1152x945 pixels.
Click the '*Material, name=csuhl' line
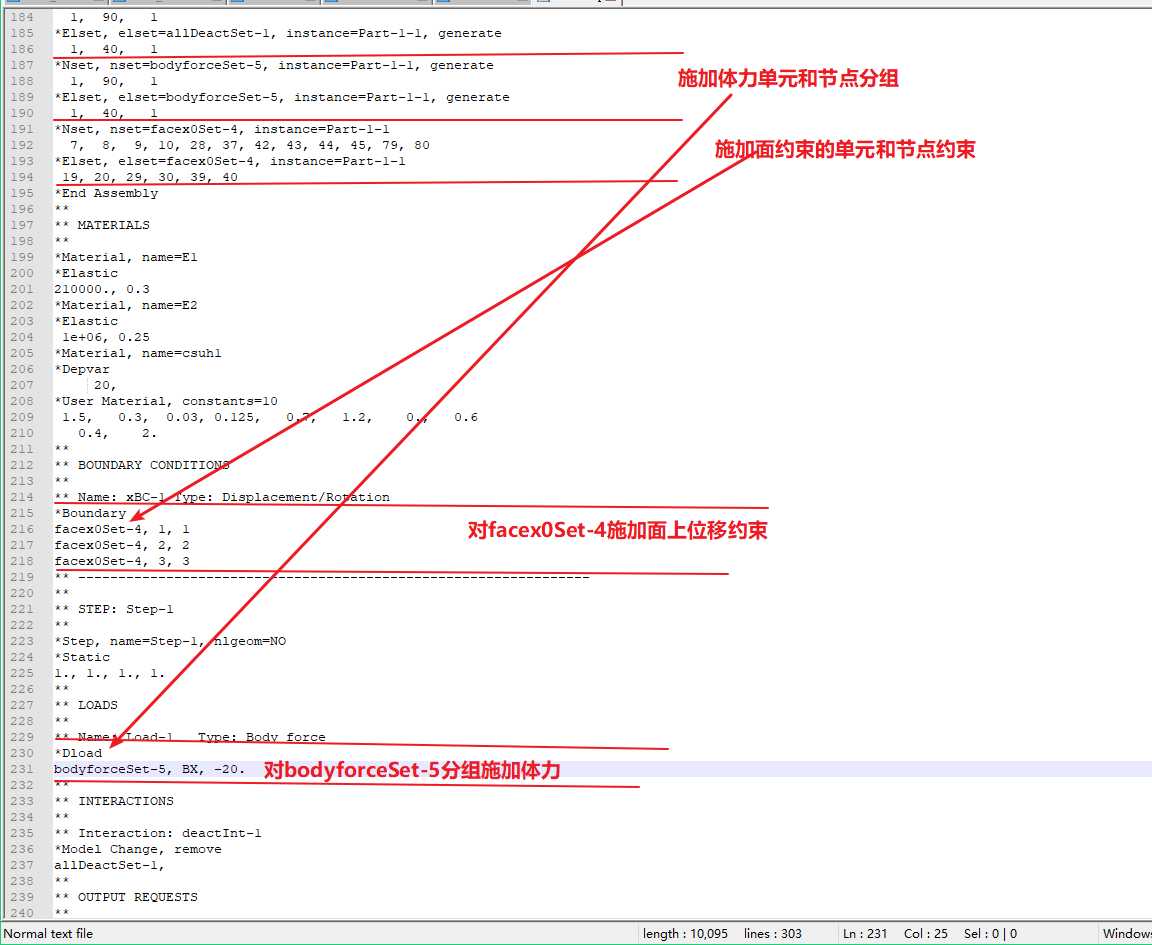[x=137, y=353]
